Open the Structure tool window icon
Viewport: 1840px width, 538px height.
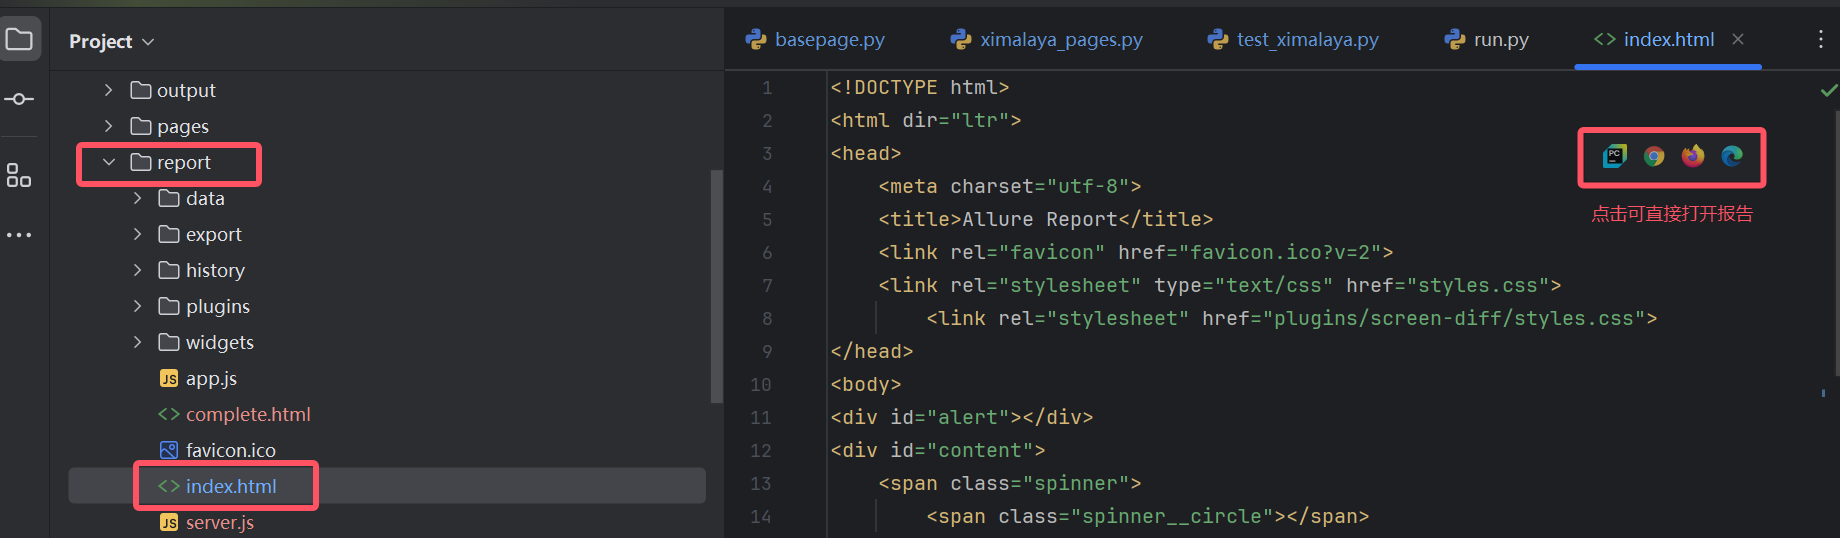tap(19, 175)
